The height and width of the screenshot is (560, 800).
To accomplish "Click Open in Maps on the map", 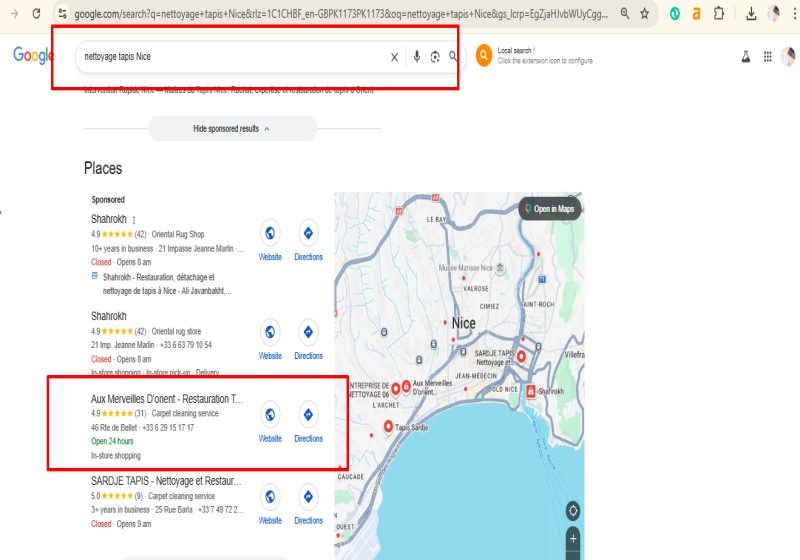I will [x=551, y=209].
